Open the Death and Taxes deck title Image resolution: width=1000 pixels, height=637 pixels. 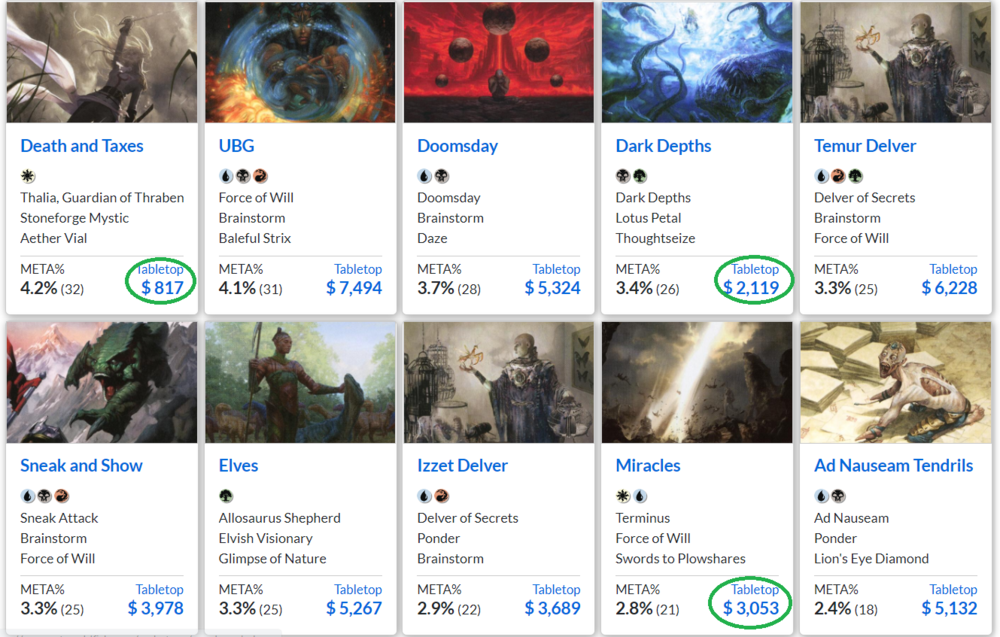pos(82,146)
